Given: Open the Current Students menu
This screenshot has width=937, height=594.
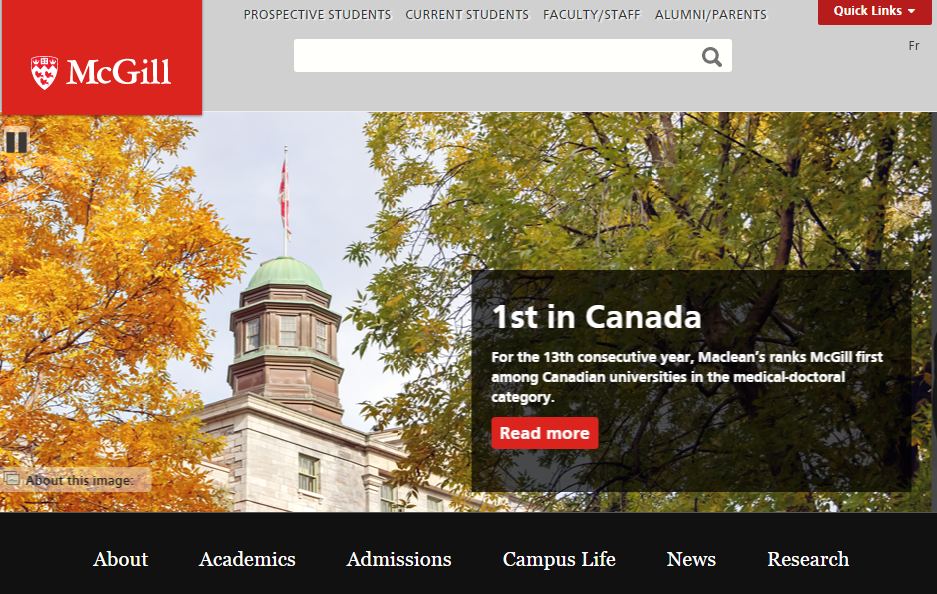Looking at the screenshot, I should [x=467, y=14].
